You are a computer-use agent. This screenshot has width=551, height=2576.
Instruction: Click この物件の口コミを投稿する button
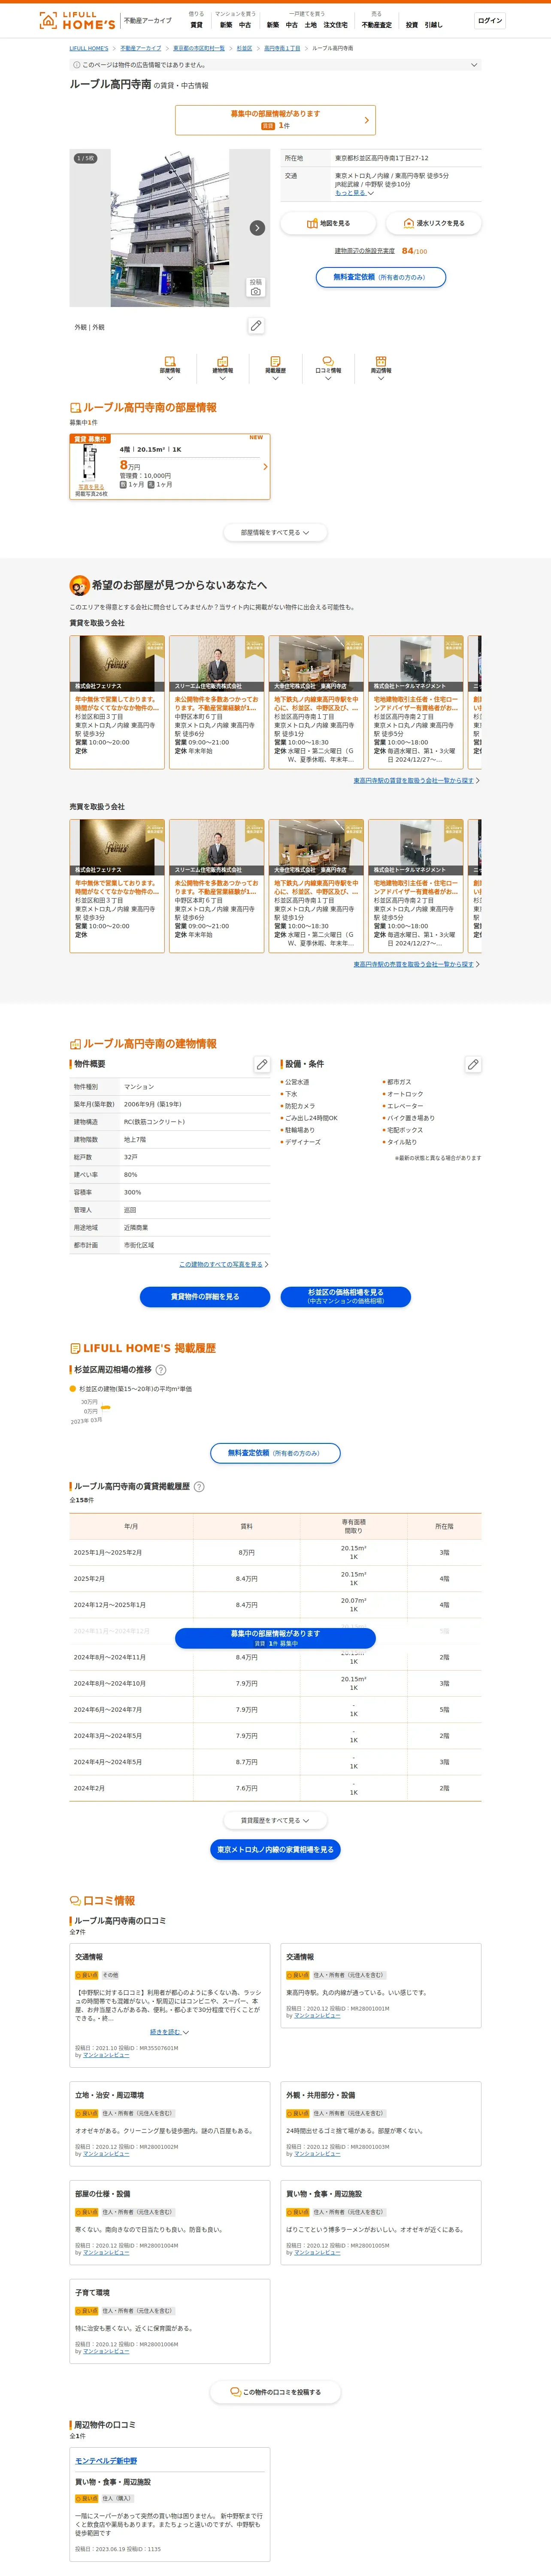[x=275, y=2392]
